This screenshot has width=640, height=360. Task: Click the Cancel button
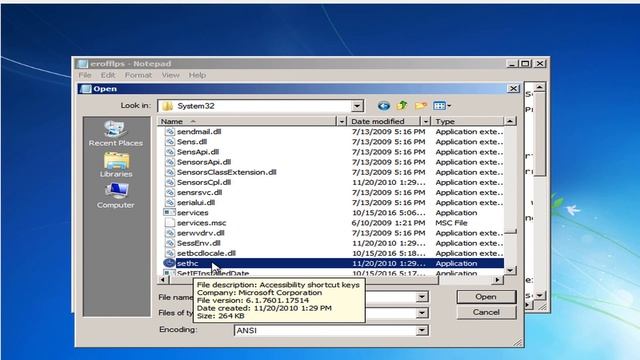[x=486, y=312]
